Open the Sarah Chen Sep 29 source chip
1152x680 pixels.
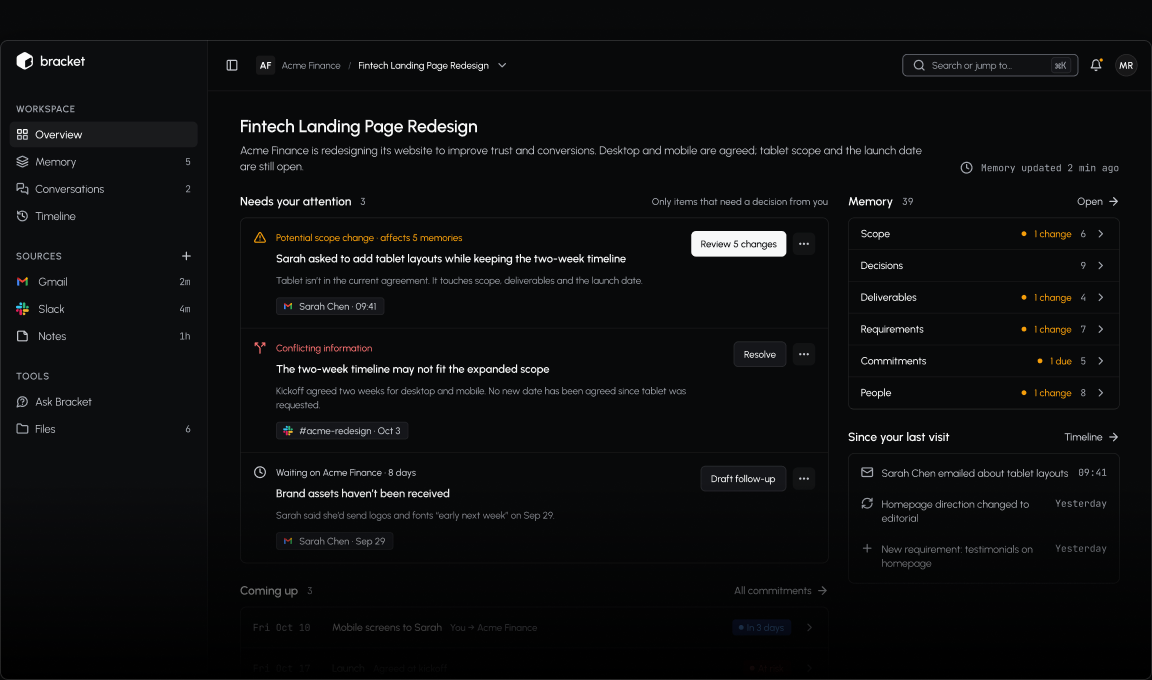[334, 541]
